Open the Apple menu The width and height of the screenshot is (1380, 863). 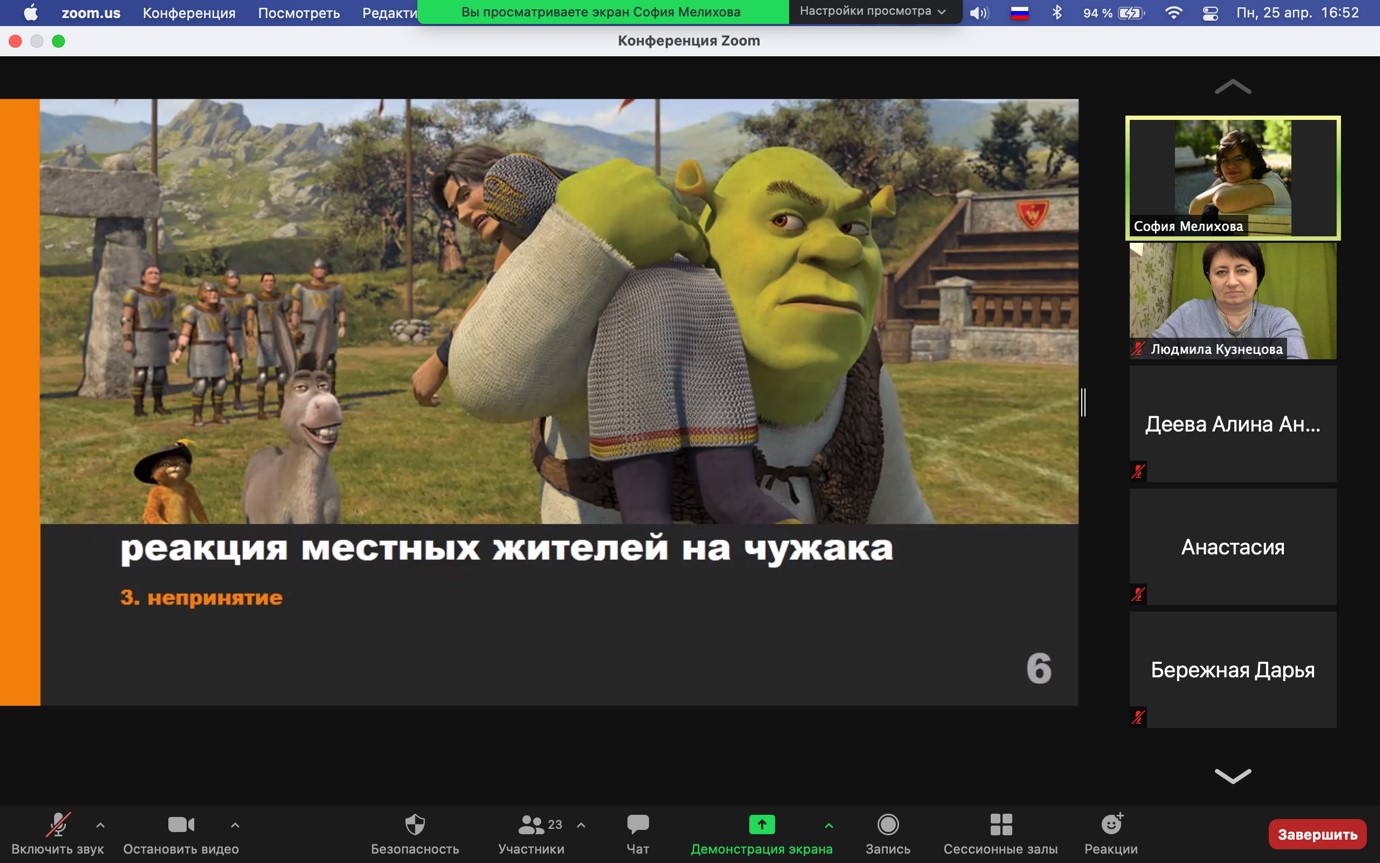tap(30, 13)
